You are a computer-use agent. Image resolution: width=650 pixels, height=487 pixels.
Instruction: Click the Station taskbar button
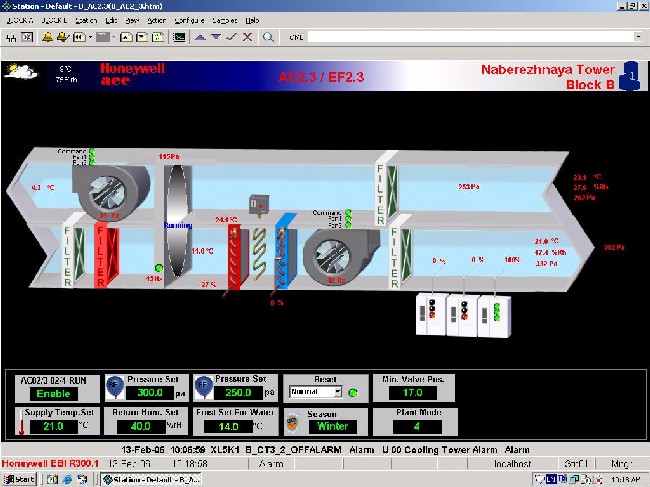151,480
